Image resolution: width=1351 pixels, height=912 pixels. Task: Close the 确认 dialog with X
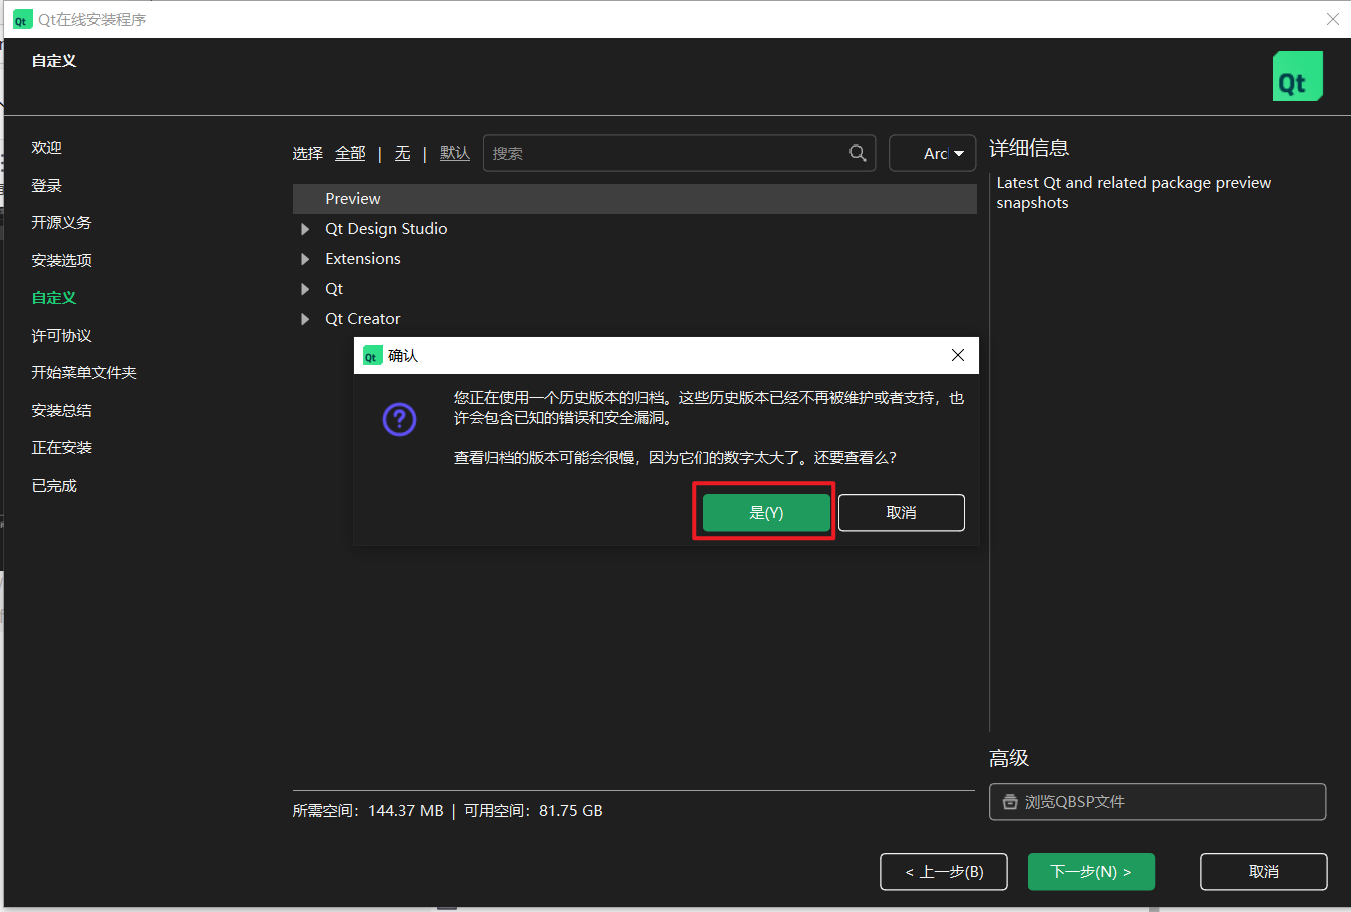958,355
